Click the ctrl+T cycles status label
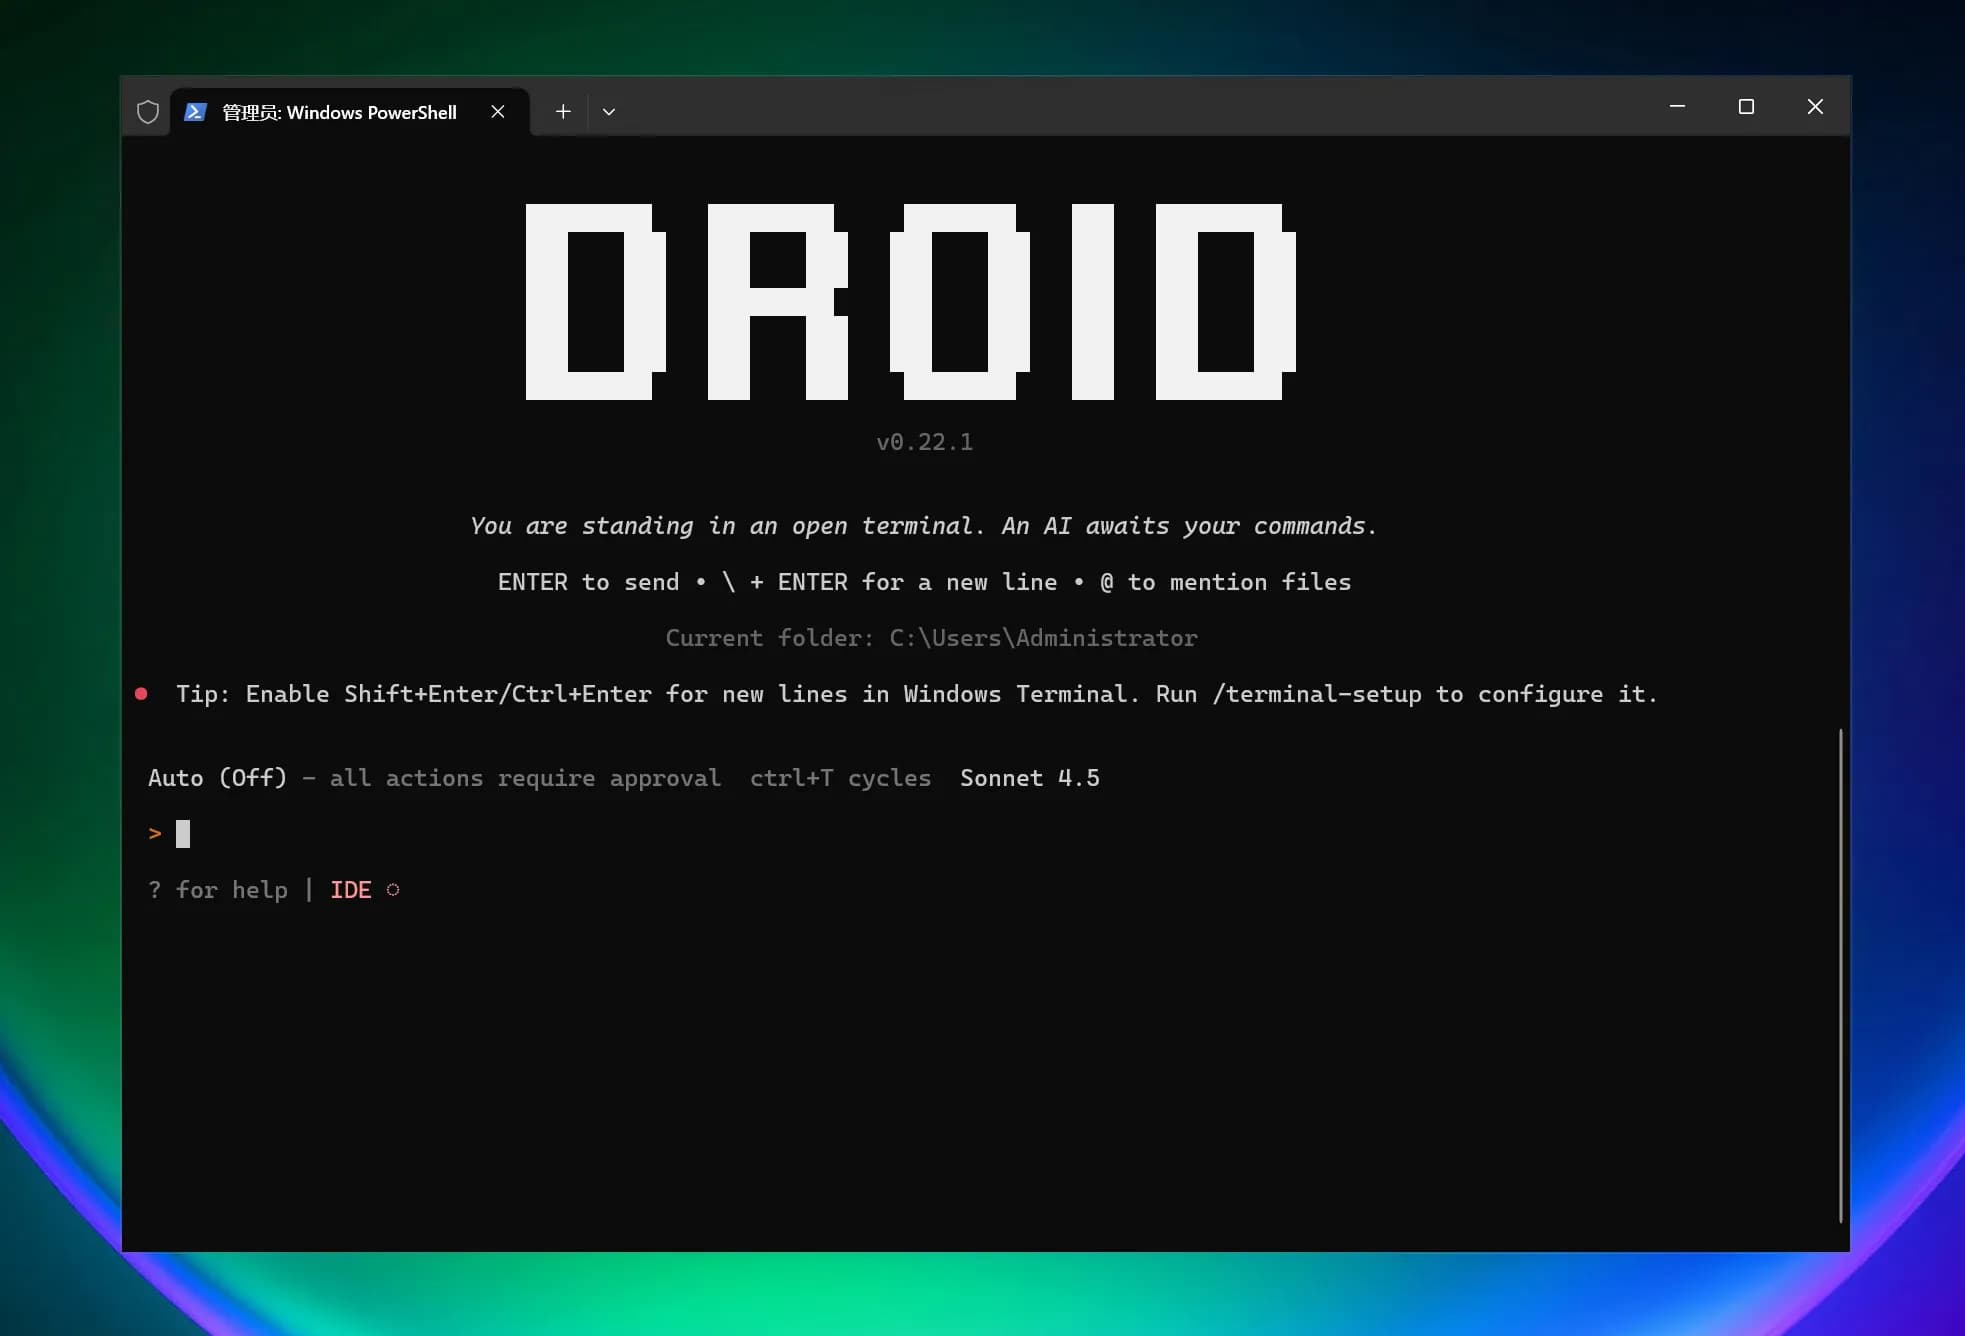The width and height of the screenshot is (1965, 1336). [839, 777]
